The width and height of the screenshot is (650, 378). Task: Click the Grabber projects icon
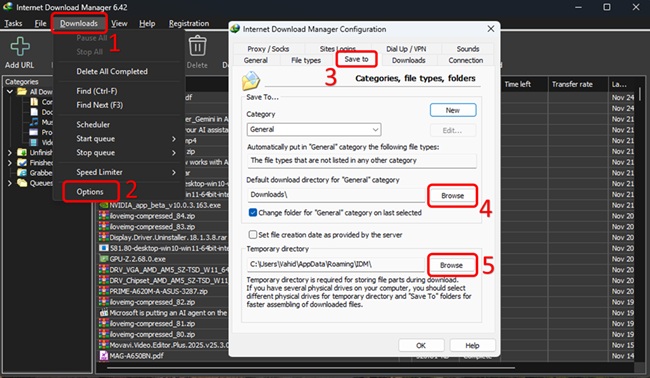(22, 173)
